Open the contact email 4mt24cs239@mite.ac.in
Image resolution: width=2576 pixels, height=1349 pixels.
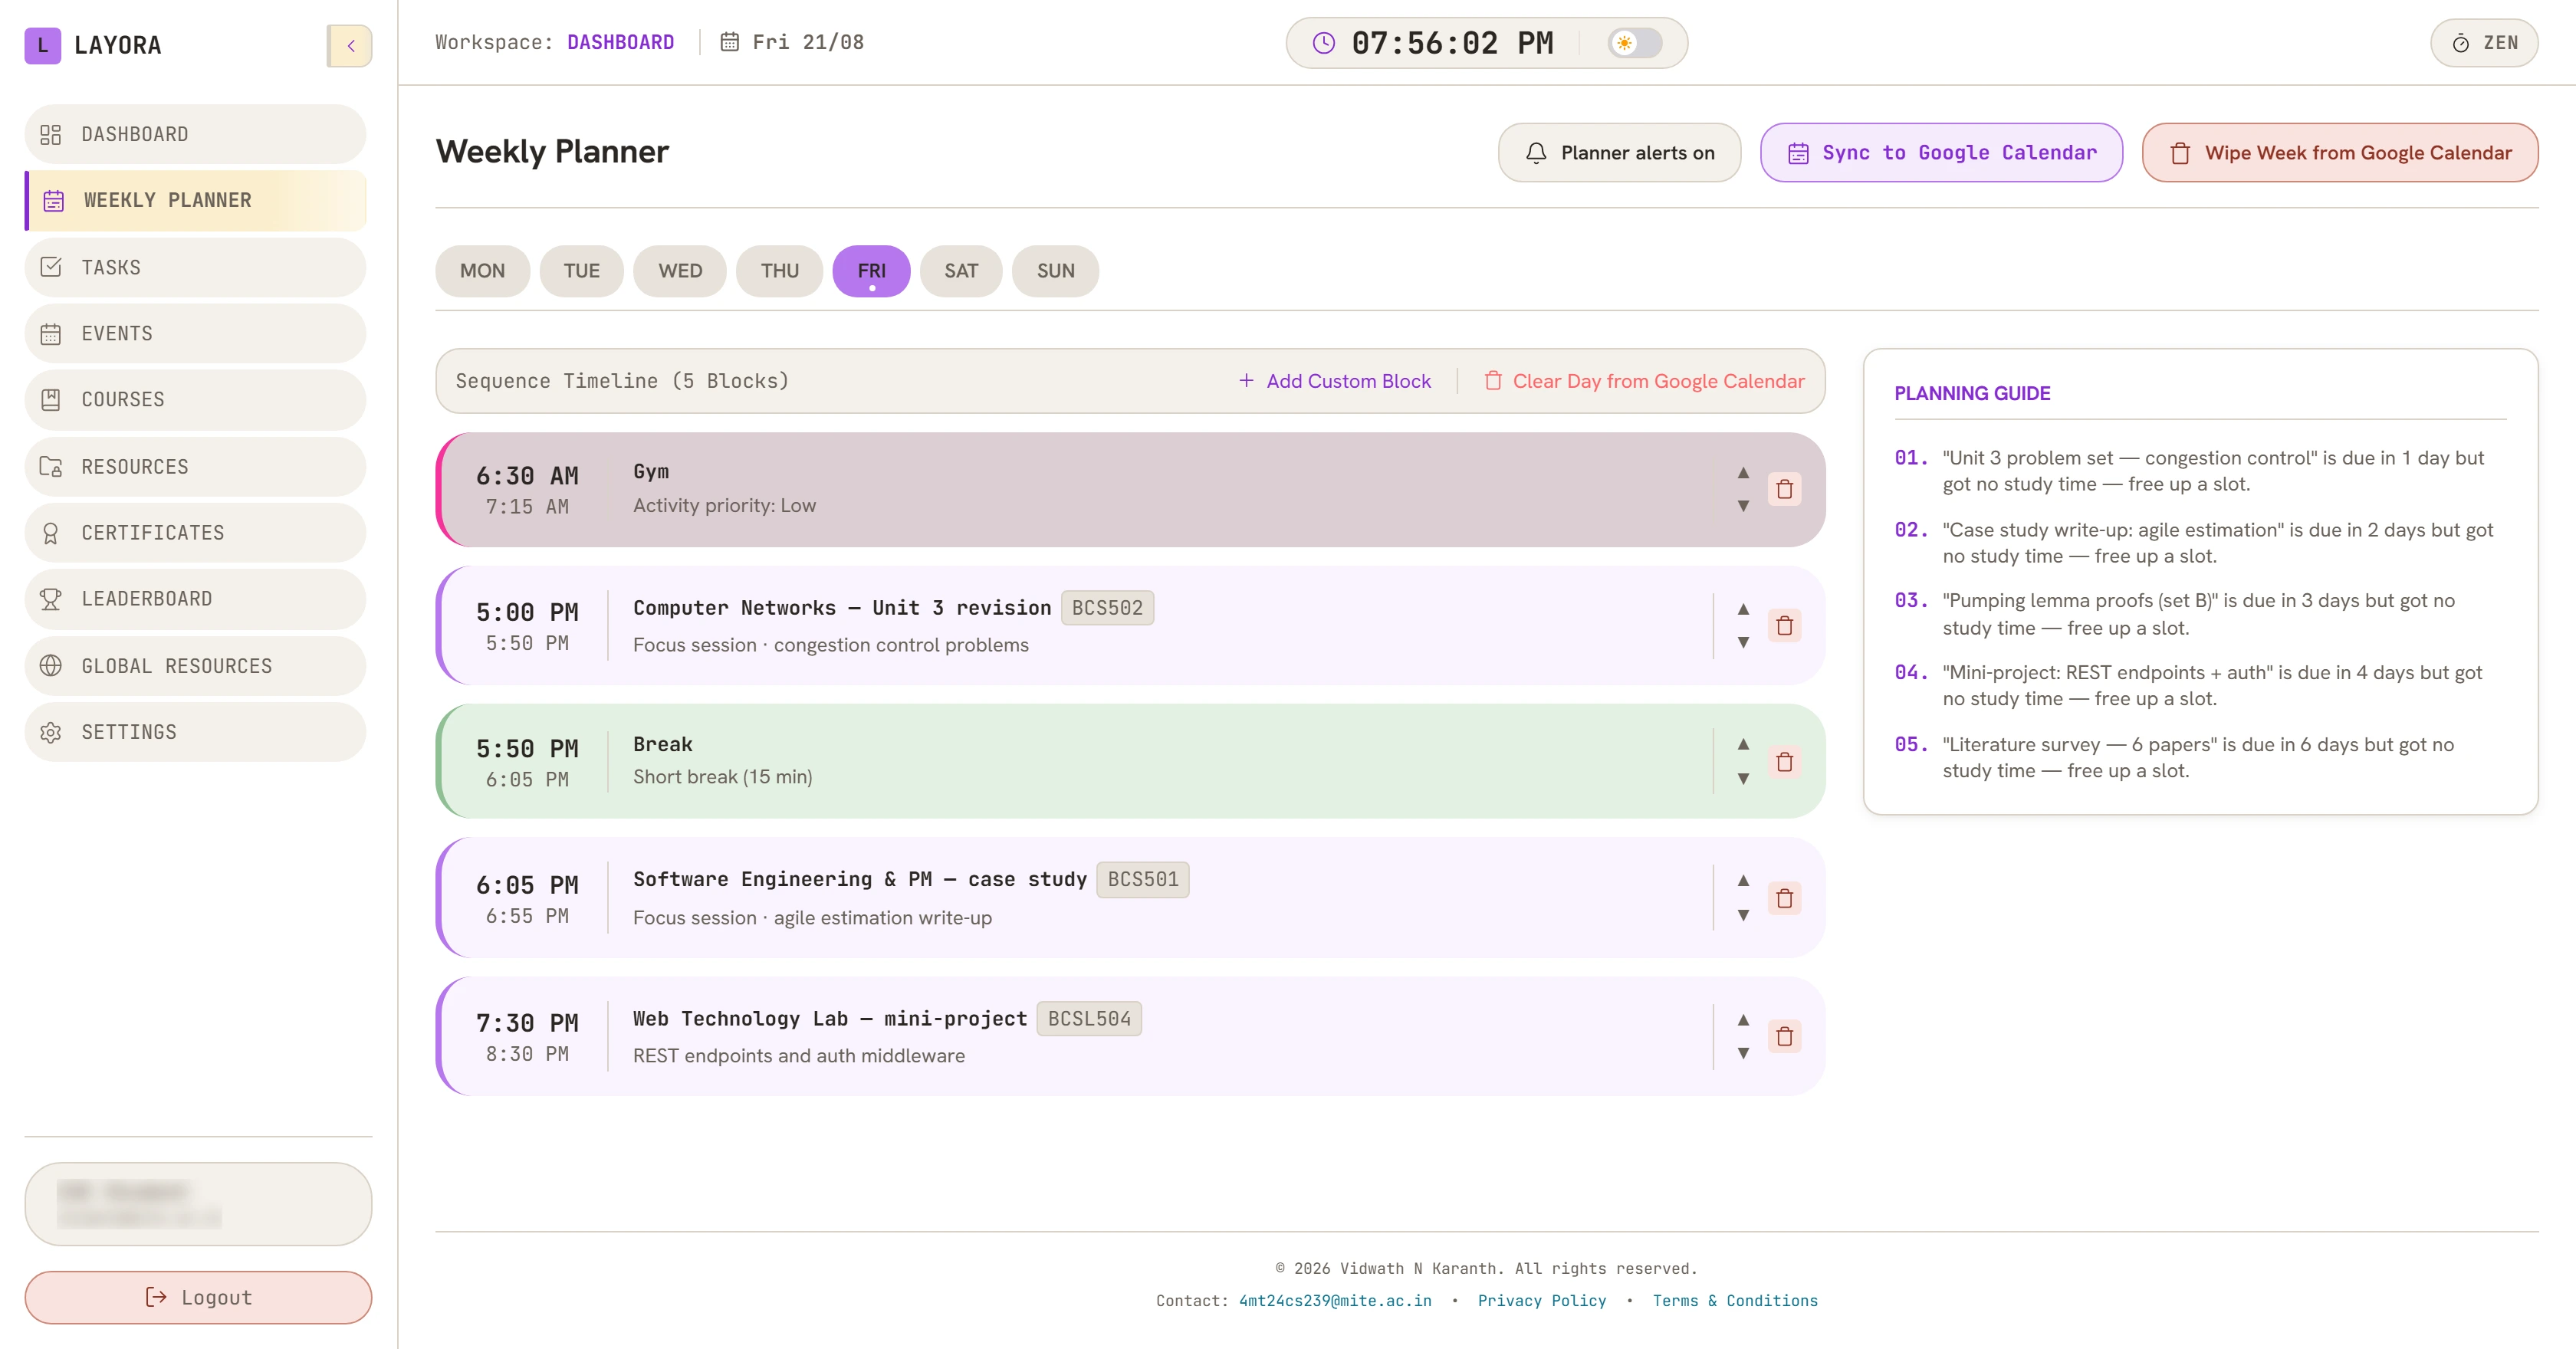pyautogui.click(x=1335, y=1300)
